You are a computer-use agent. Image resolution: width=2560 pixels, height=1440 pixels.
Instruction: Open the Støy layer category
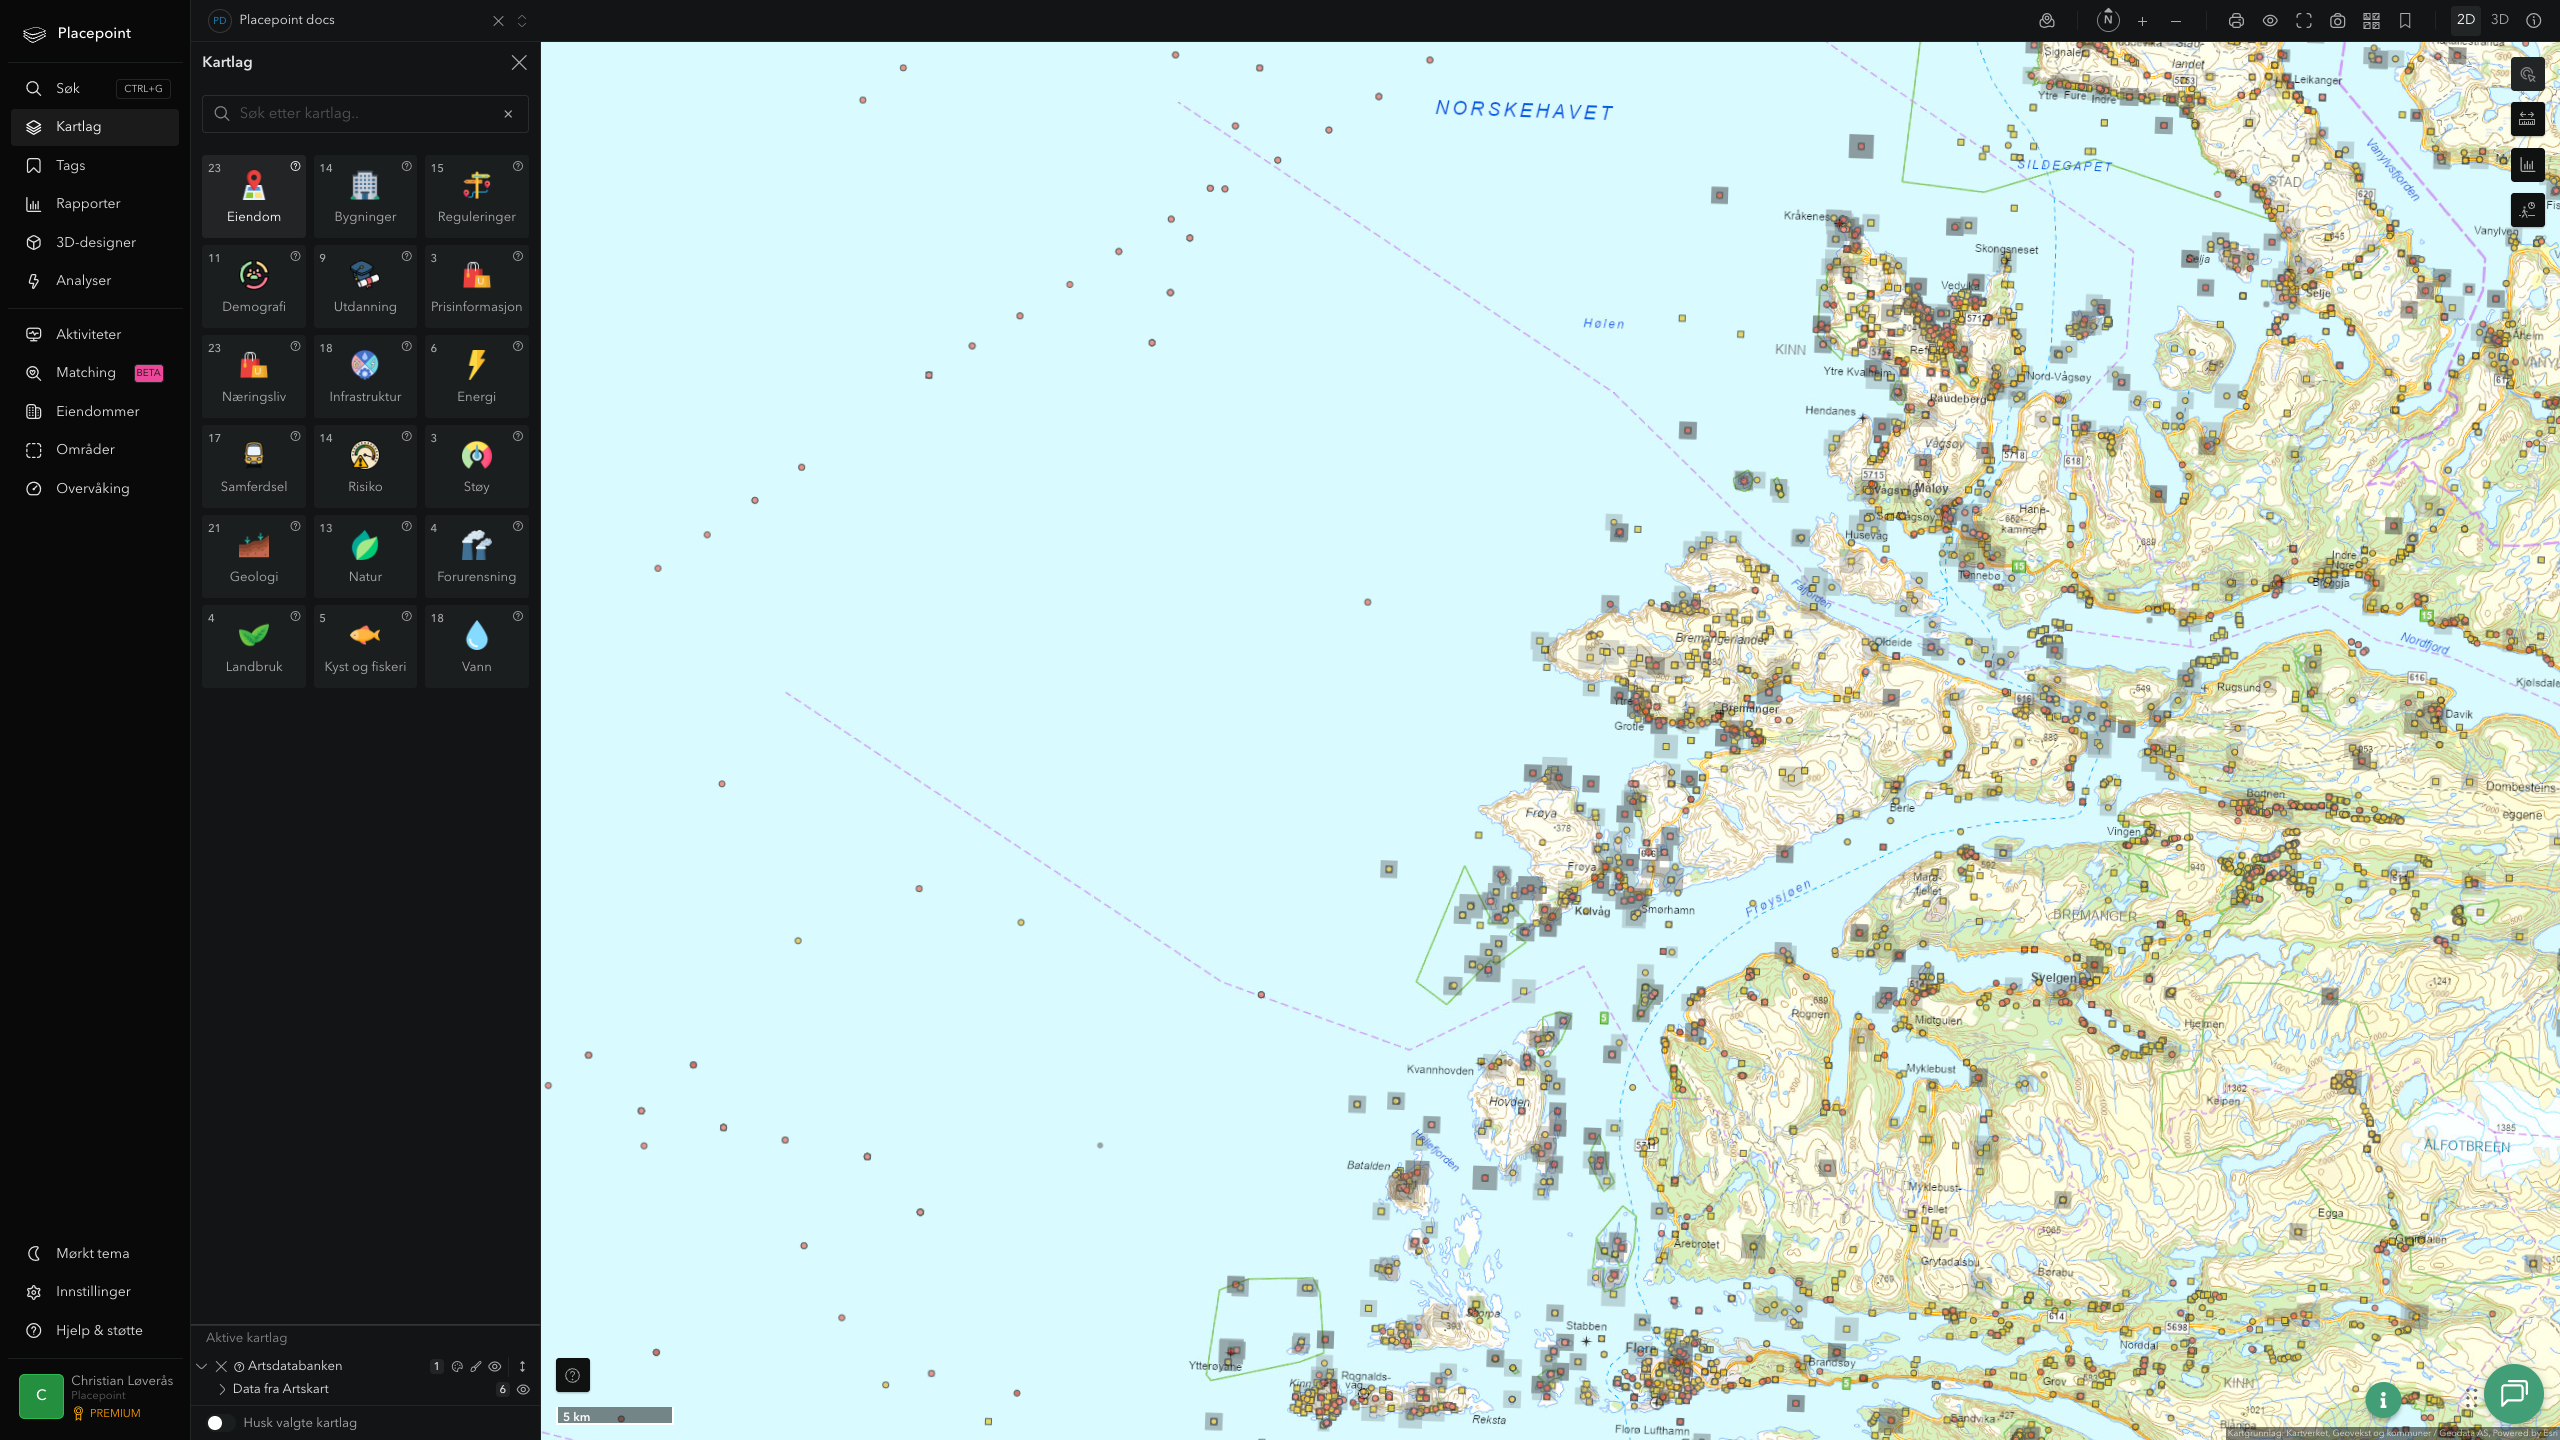(x=476, y=466)
